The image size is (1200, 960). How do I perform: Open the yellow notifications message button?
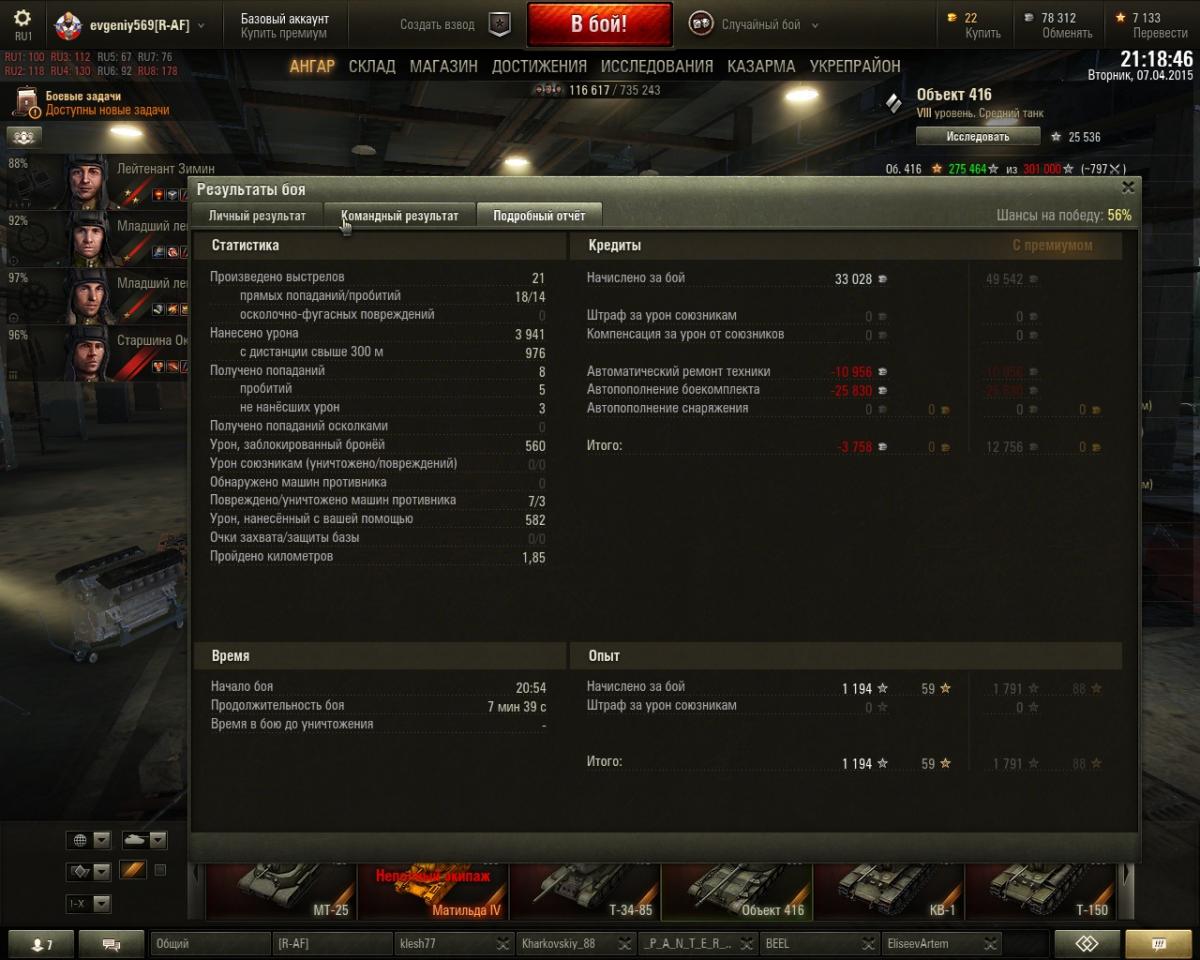coord(1159,944)
